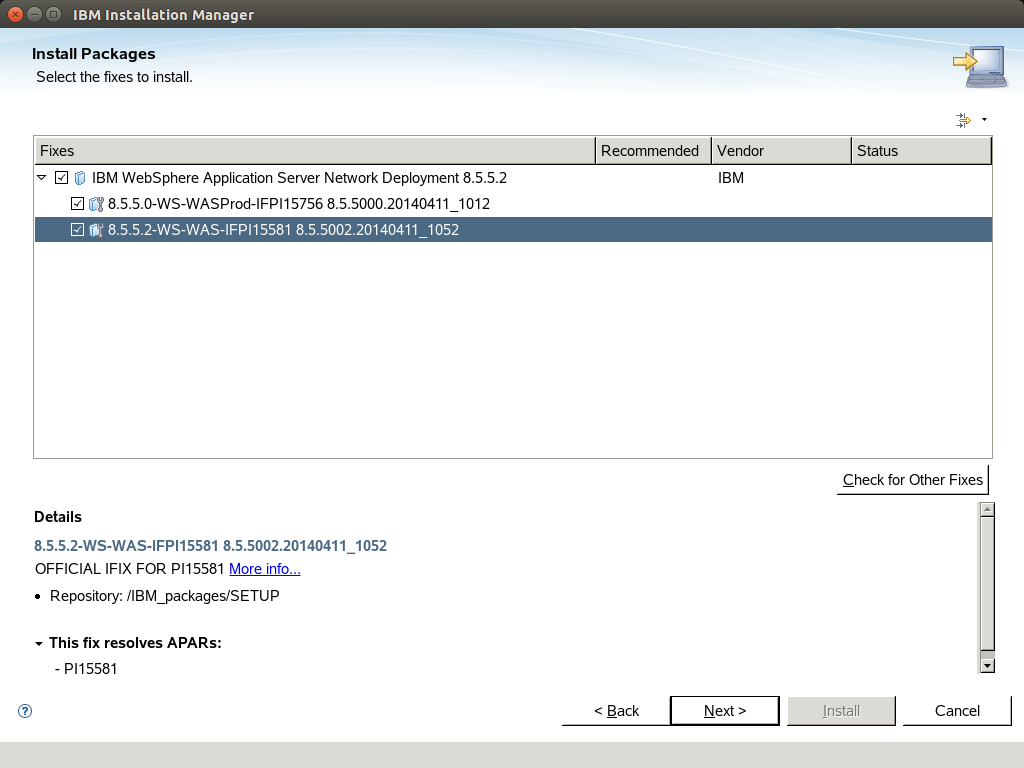Proceed with the Next > button
Screen dimensions: 1024x768
(725, 711)
